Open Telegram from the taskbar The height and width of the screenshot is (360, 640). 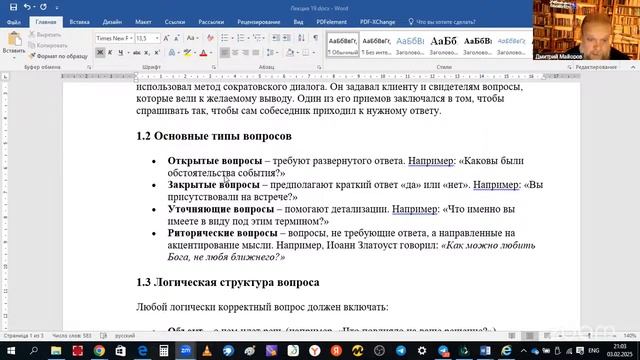401,351
